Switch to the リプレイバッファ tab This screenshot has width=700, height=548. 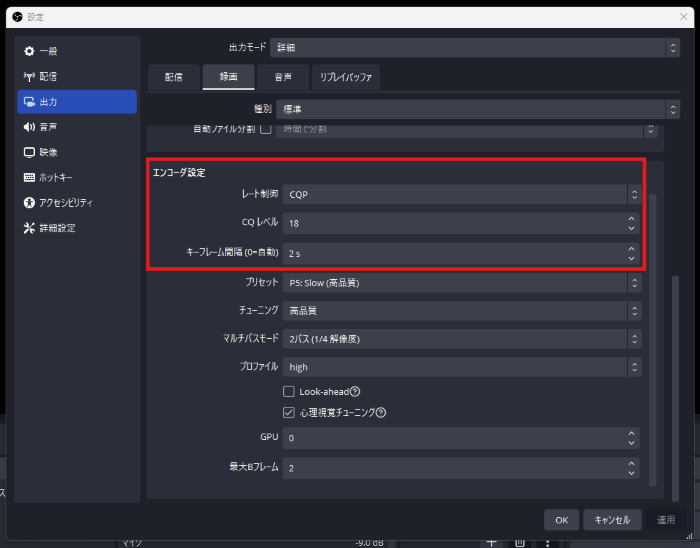click(x=346, y=77)
